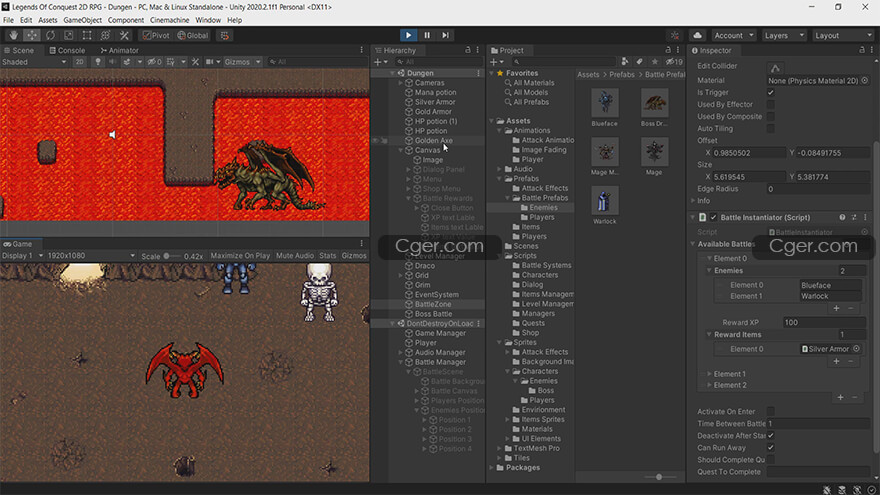Screen dimensions: 880x495
Task: Toggle Battle Instantiator script enabled checkbox
Action: 714,217
